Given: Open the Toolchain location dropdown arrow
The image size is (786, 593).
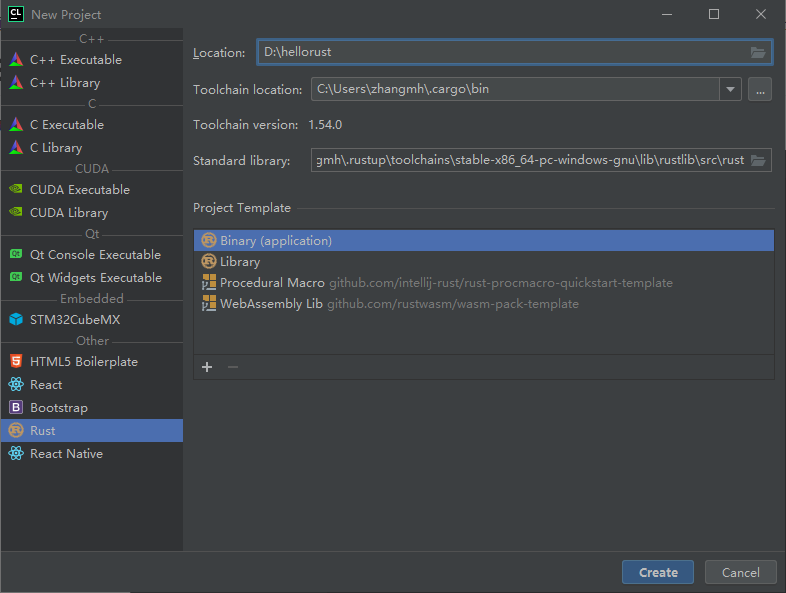Looking at the screenshot, I should (x=730, y=89).
